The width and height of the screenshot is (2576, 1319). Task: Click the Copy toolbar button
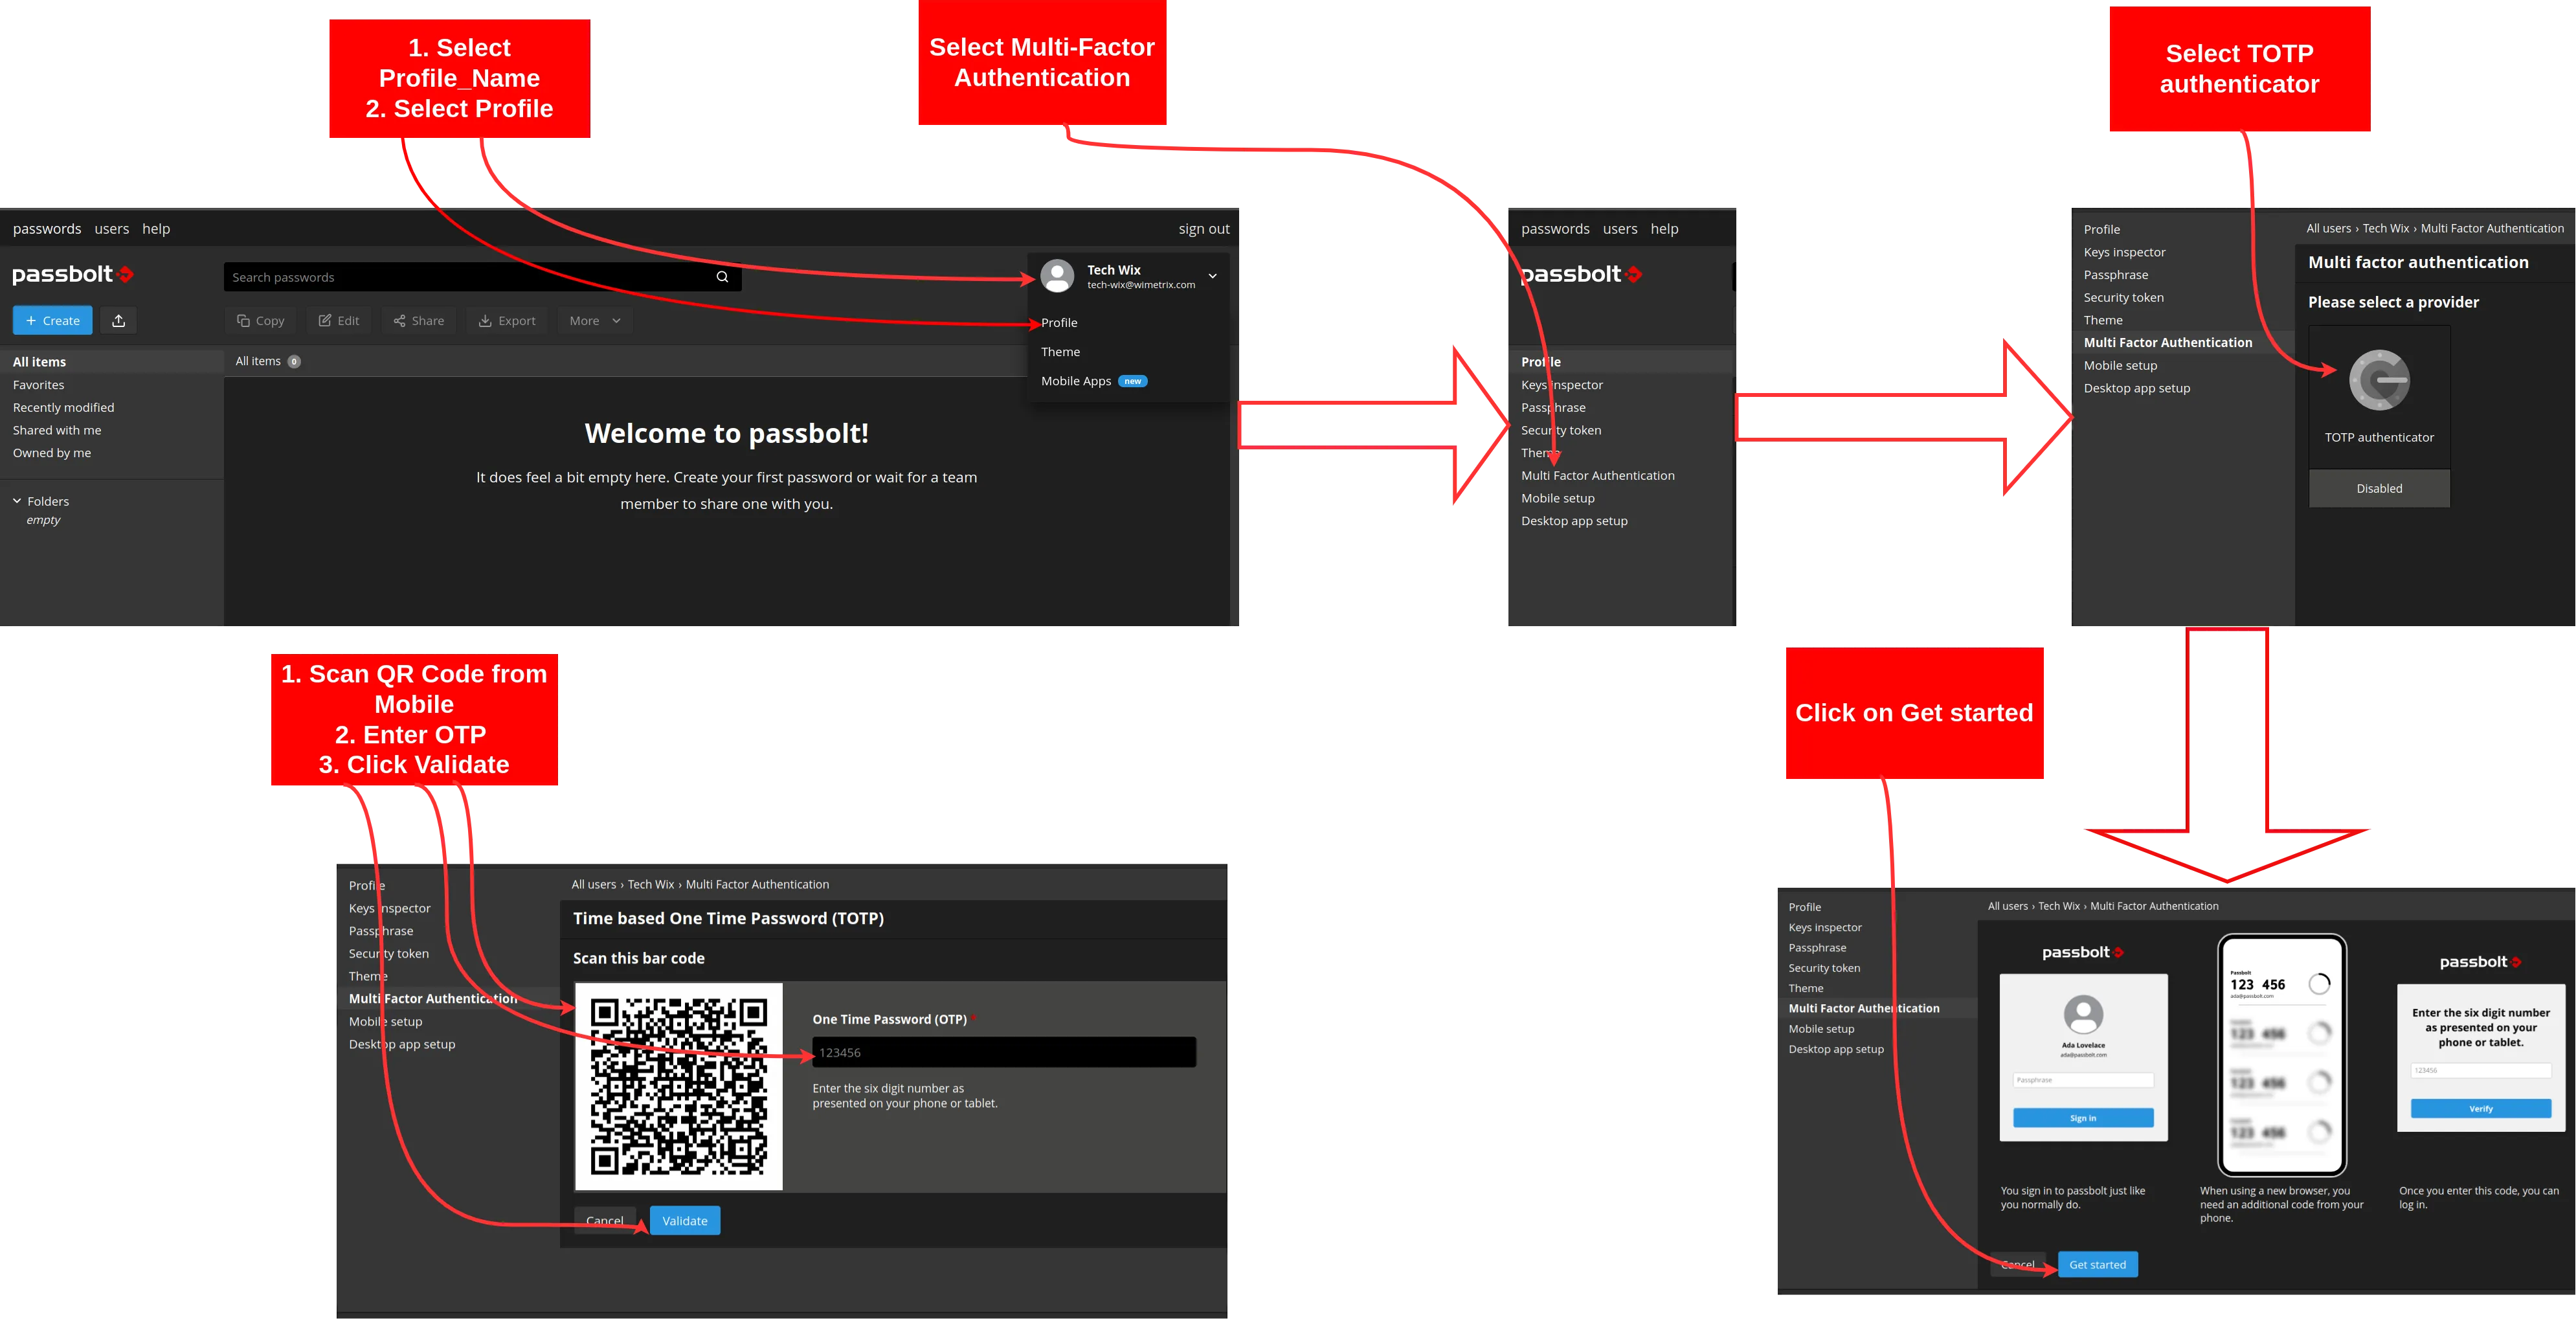click(x=261, y=320)
